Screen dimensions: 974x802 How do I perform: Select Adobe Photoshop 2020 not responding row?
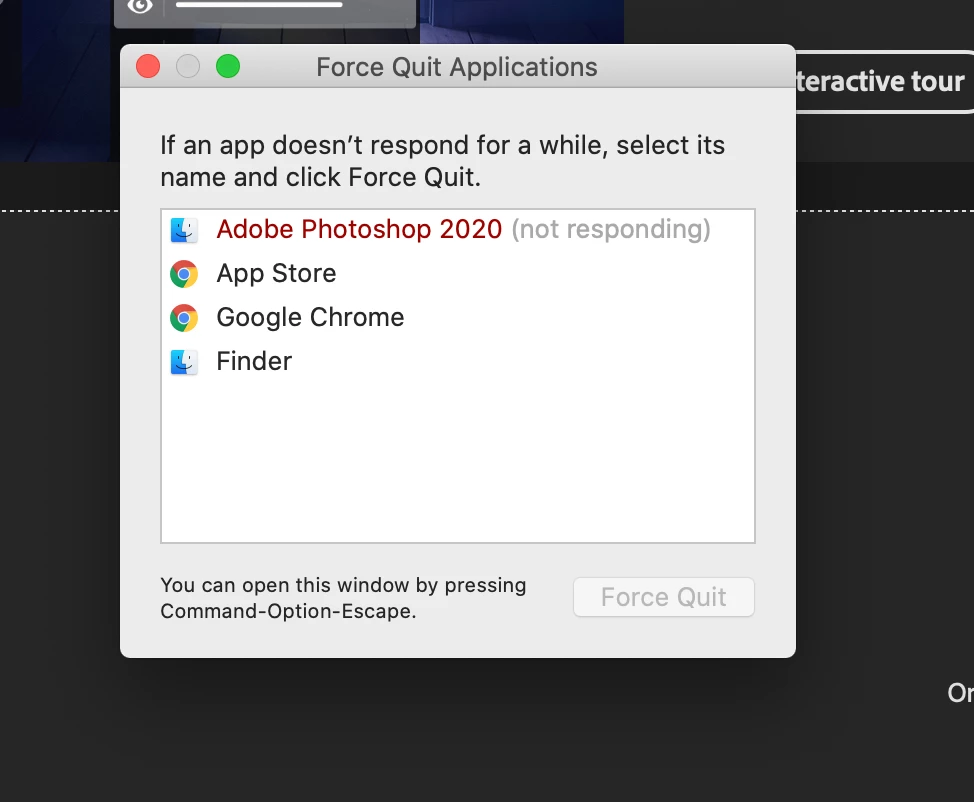pyautogui.click(x=458, y=230)
